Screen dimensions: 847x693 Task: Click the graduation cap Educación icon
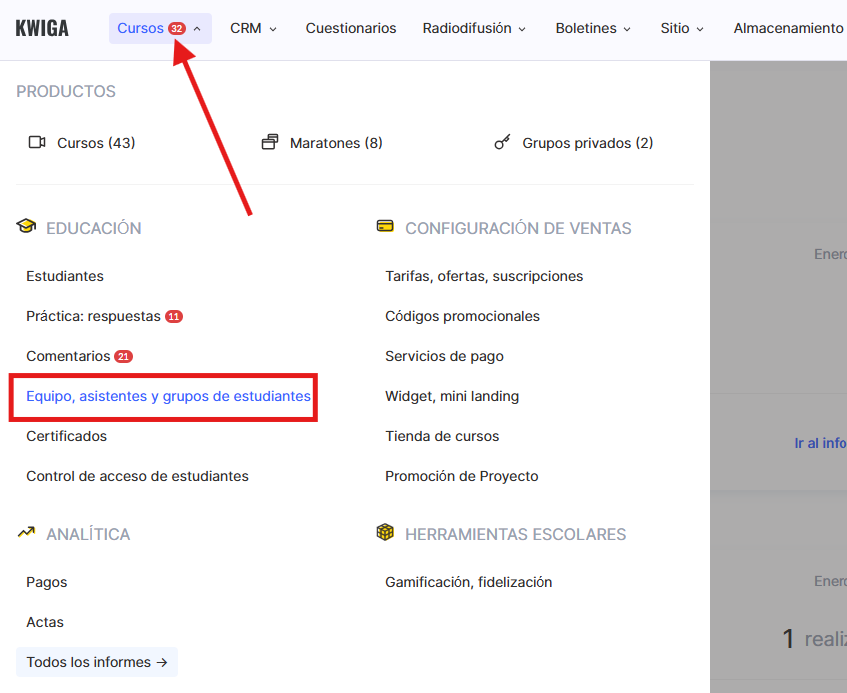click(26, 227)
